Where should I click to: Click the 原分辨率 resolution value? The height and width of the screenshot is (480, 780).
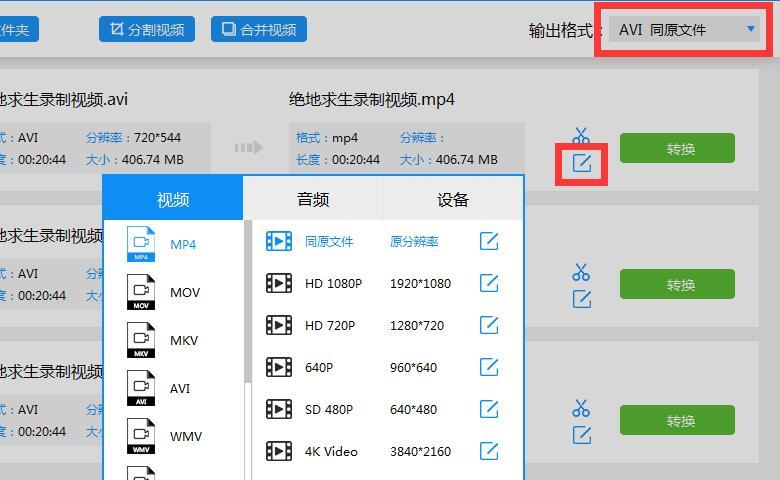(414, 242)
